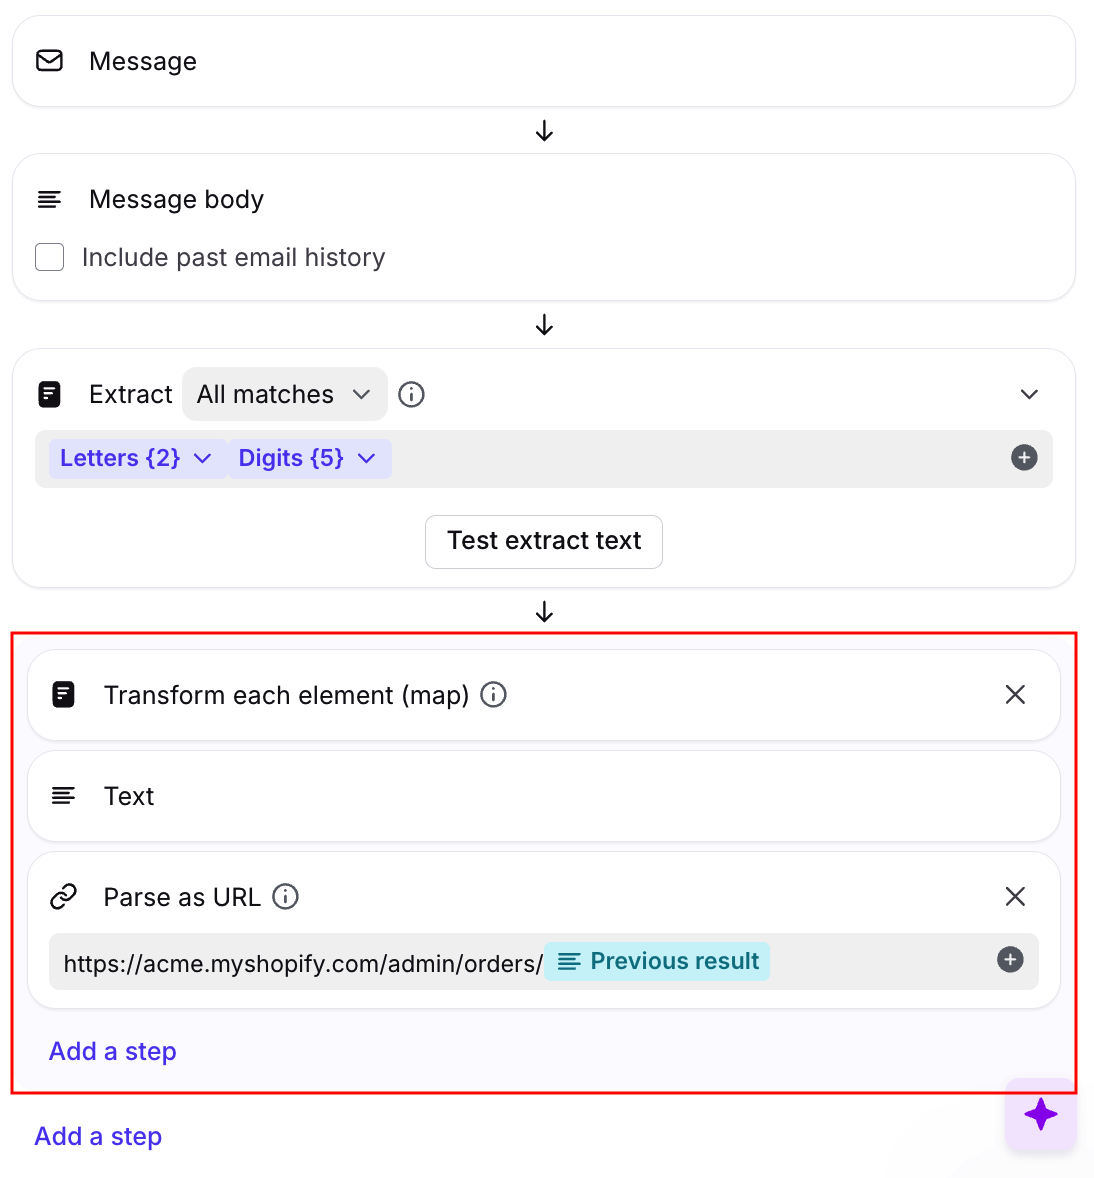This screenshot has height=1178, width=1094.
Task: Click the bottom-most Add a step link
Action: [98, 1136]
